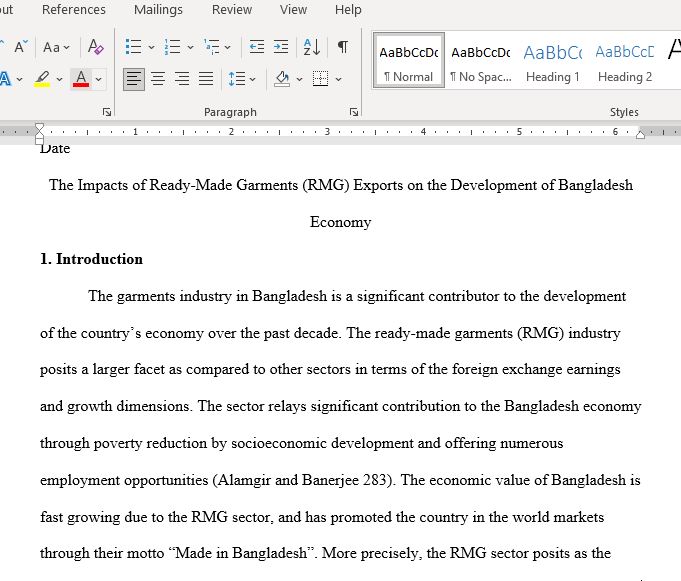Click the Bullets list icon
Viewport: 681px width, 581px height.
click(133, 47)
